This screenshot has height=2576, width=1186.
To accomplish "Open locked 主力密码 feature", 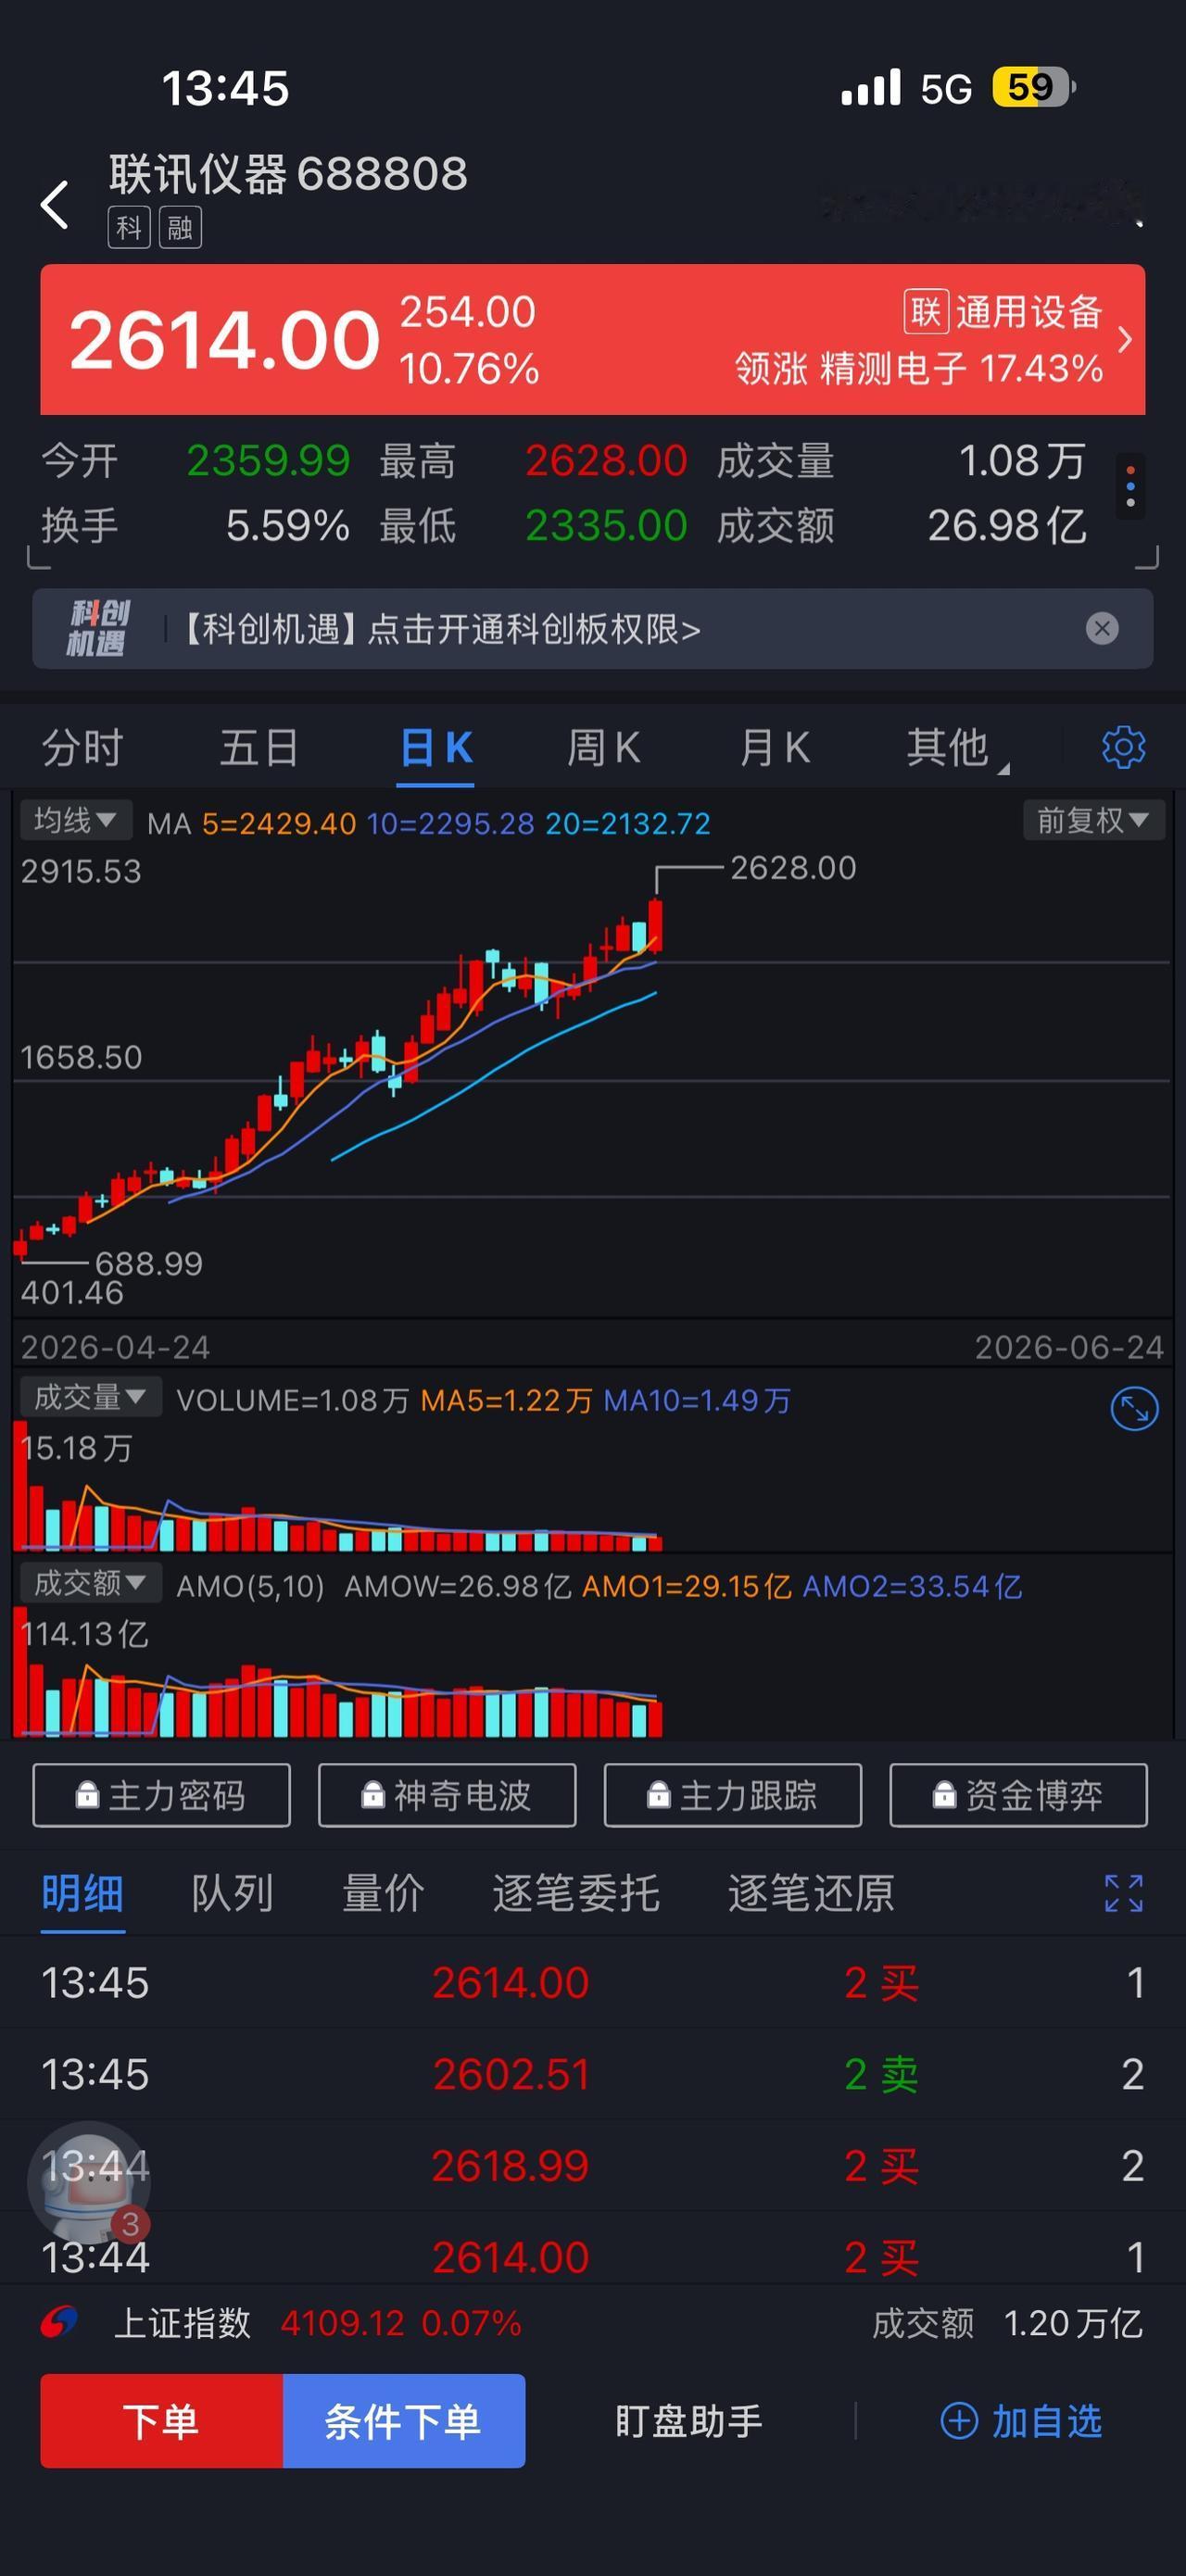I will (162, 1795).
